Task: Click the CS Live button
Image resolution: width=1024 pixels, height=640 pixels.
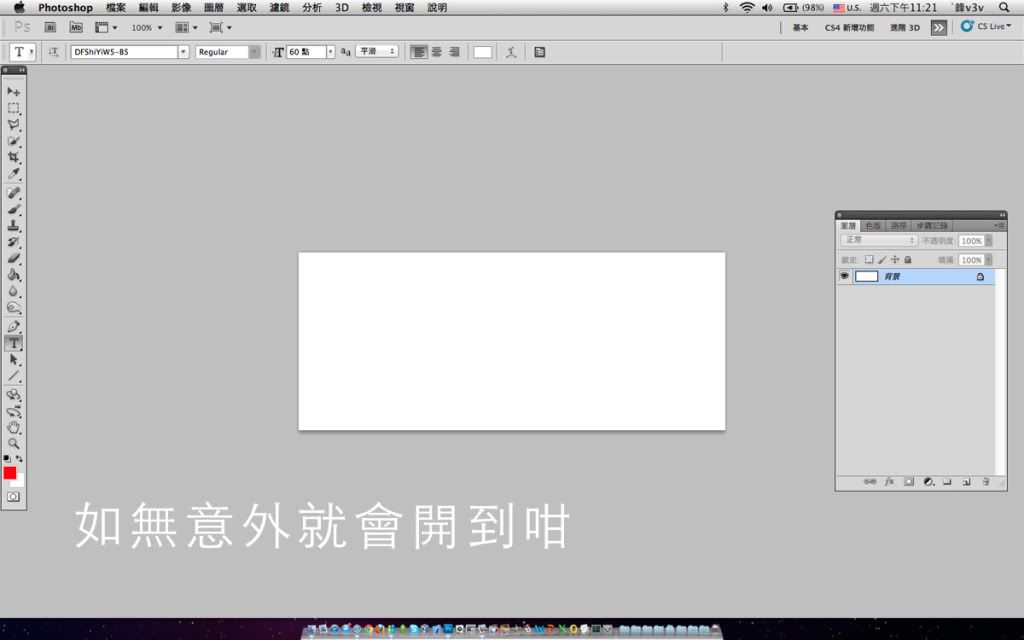Action: coord(982,27)
